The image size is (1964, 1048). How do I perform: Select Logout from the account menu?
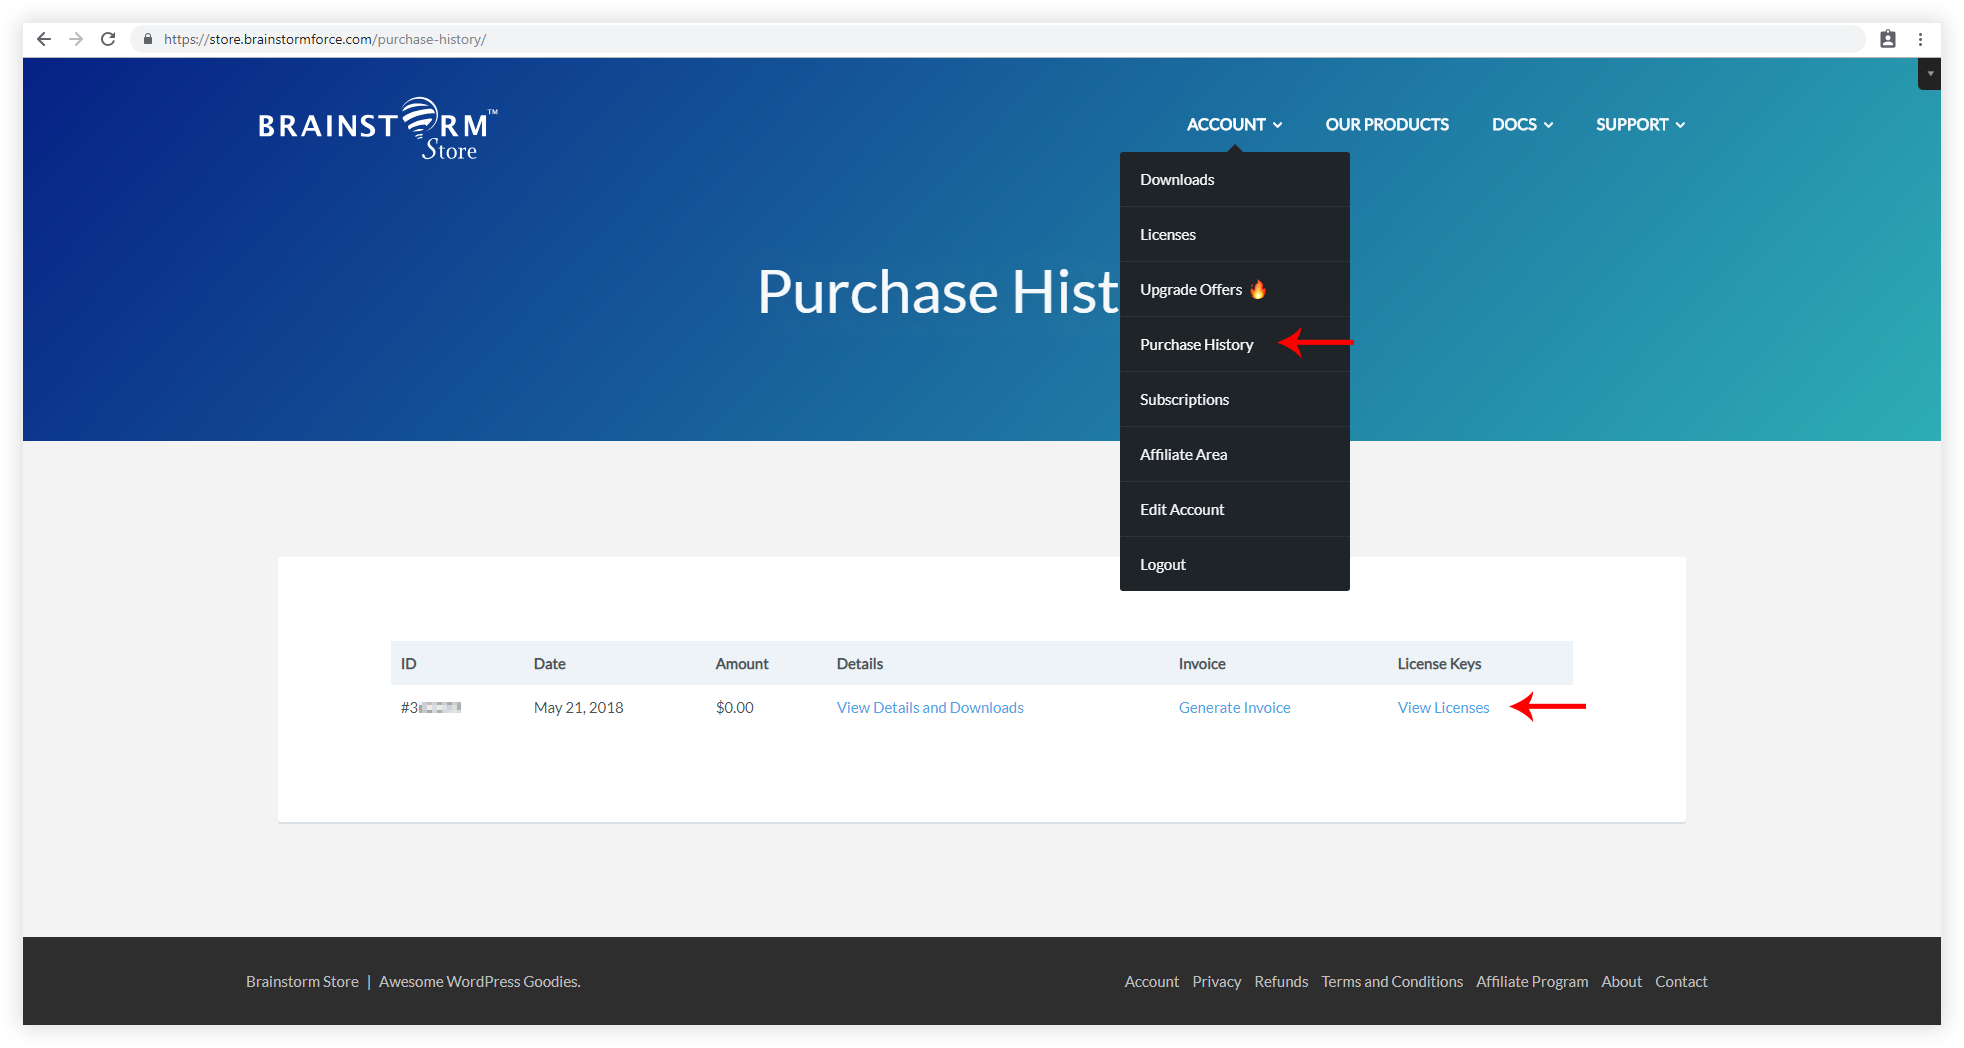pos(1162,565)
